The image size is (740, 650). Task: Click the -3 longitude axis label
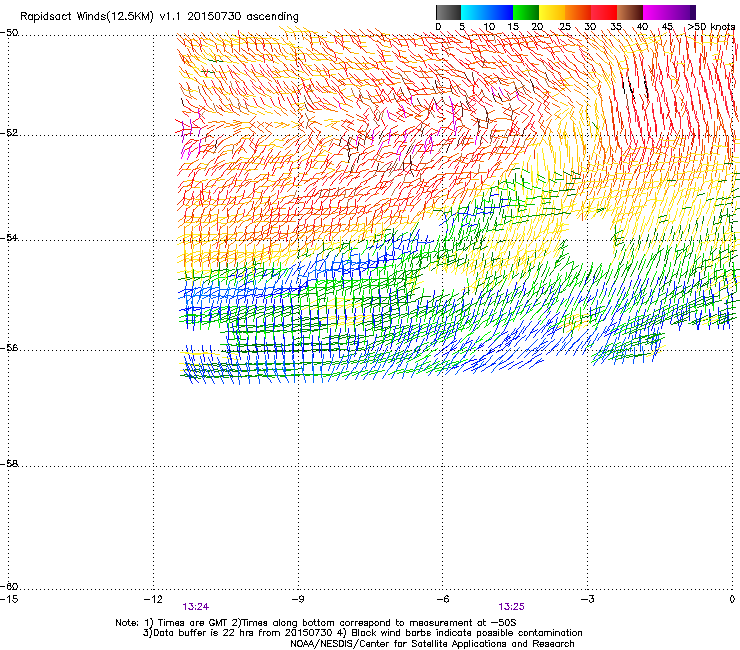[x=587, y=599]
